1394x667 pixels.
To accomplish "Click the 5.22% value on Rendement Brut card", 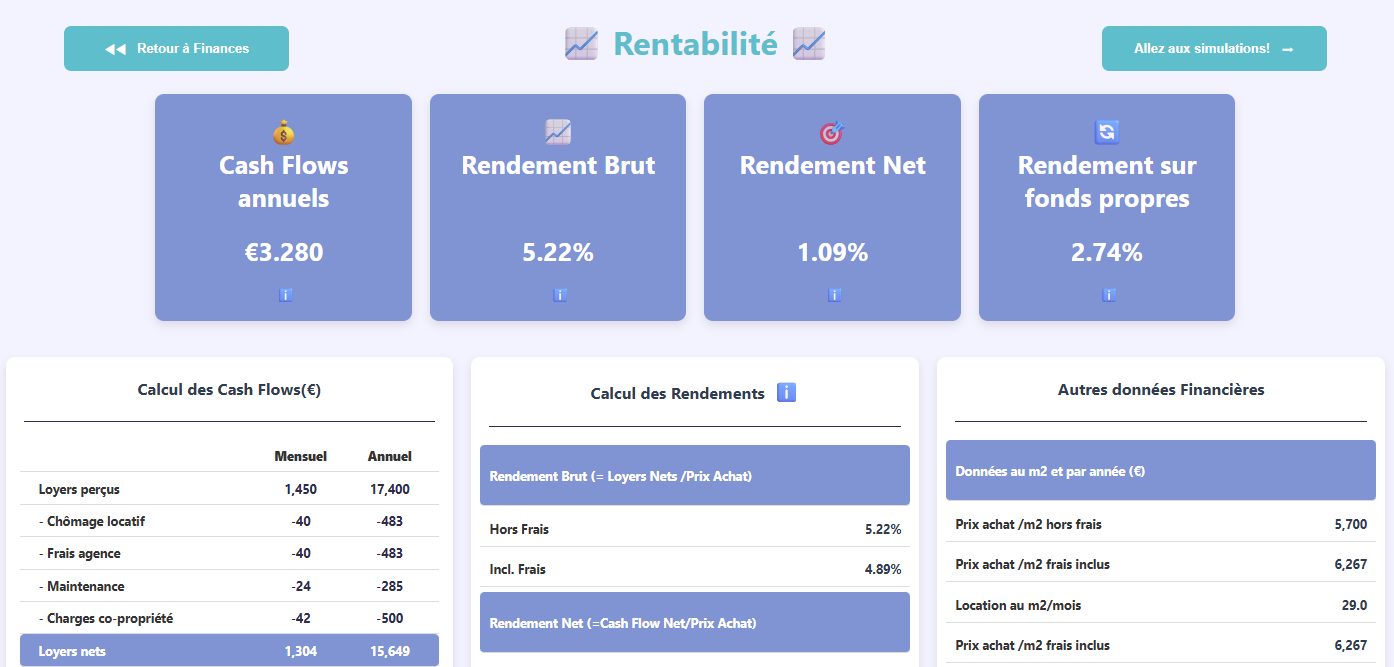I will tap(558, 252).
